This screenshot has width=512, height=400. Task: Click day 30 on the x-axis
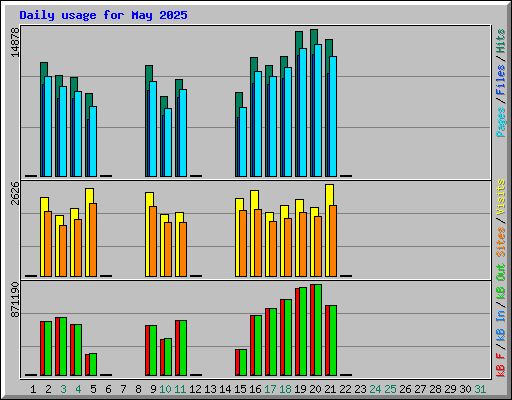click(465, 389)
